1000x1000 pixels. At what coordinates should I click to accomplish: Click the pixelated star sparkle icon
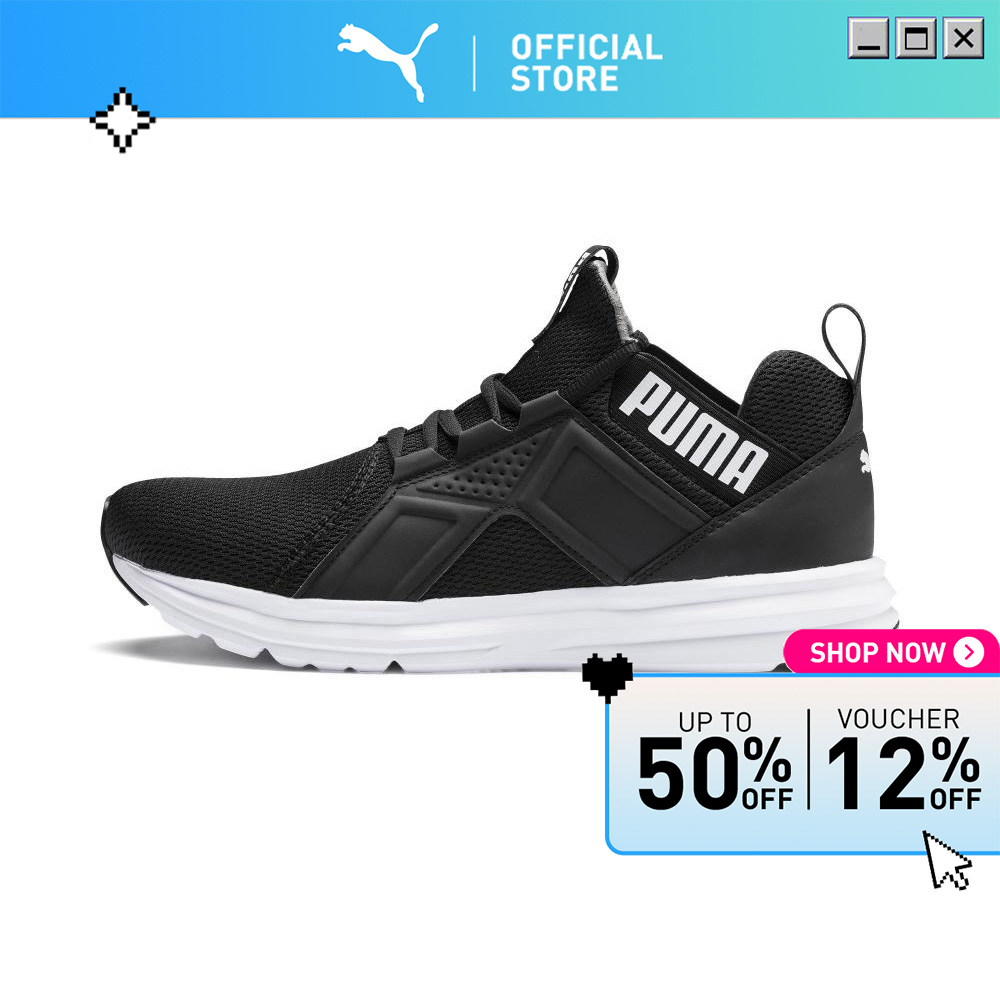click(122, 120)
